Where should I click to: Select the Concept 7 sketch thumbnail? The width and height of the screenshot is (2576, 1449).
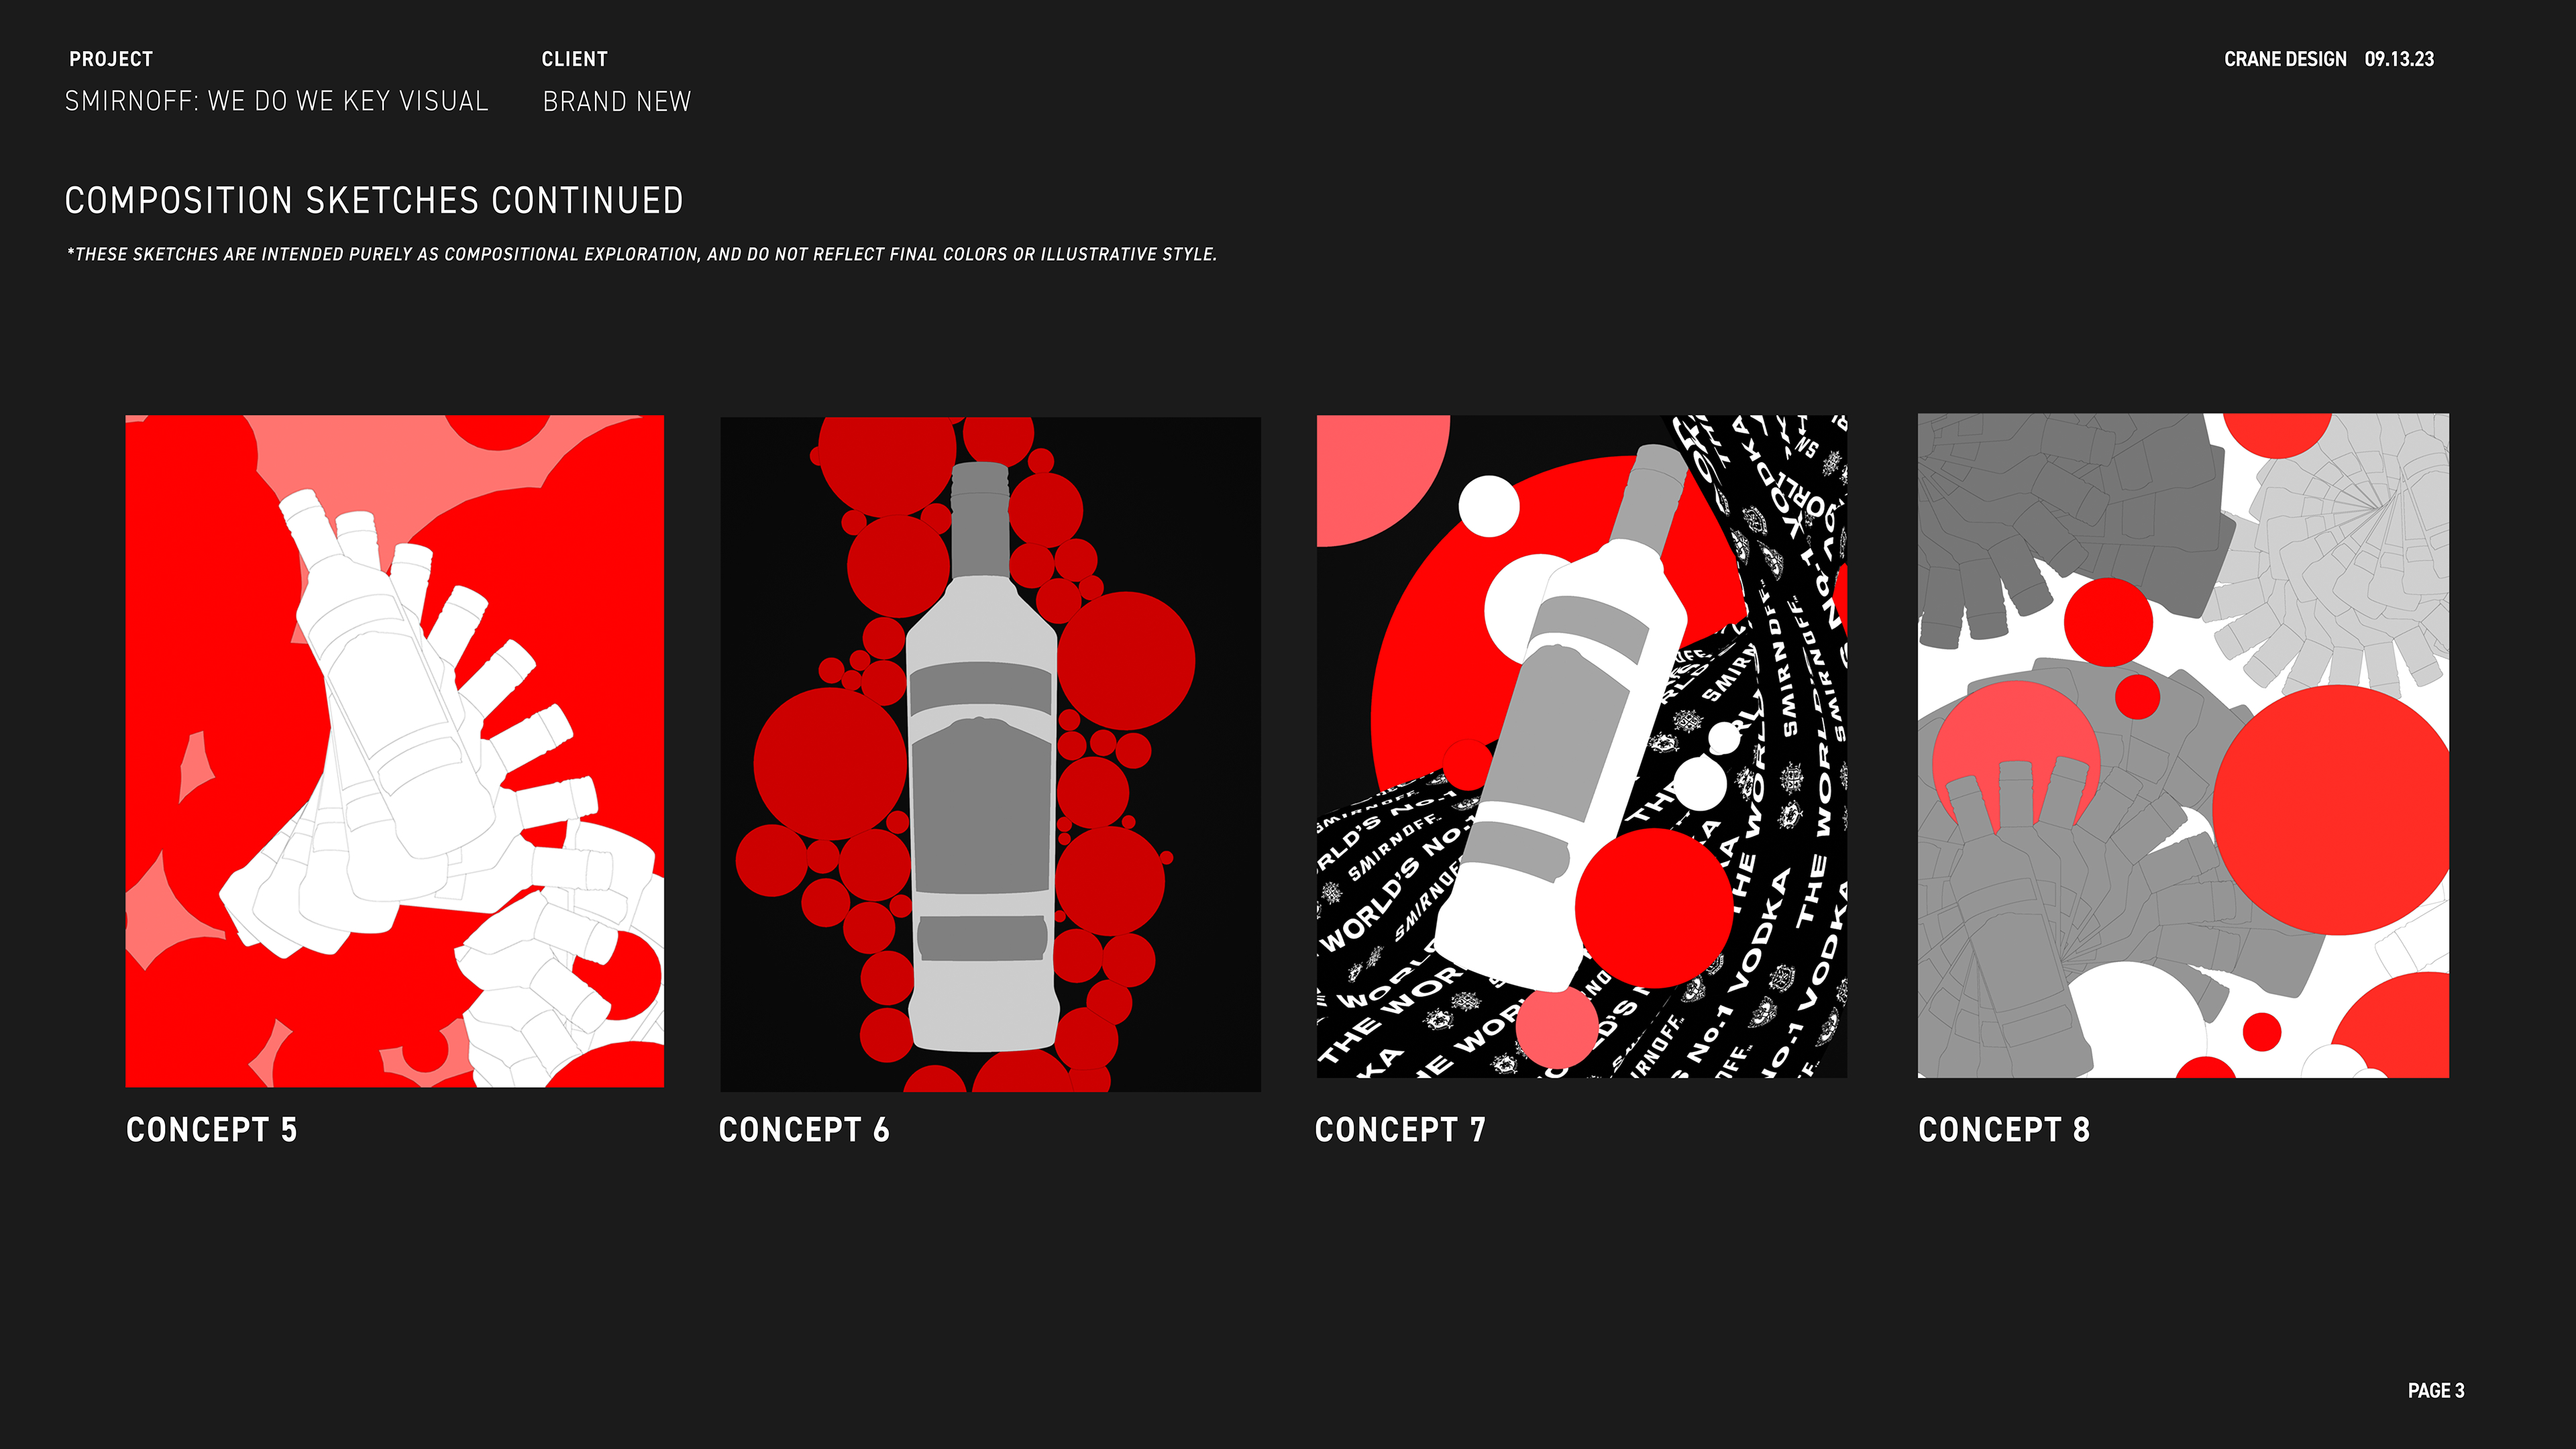(1582, 747)
